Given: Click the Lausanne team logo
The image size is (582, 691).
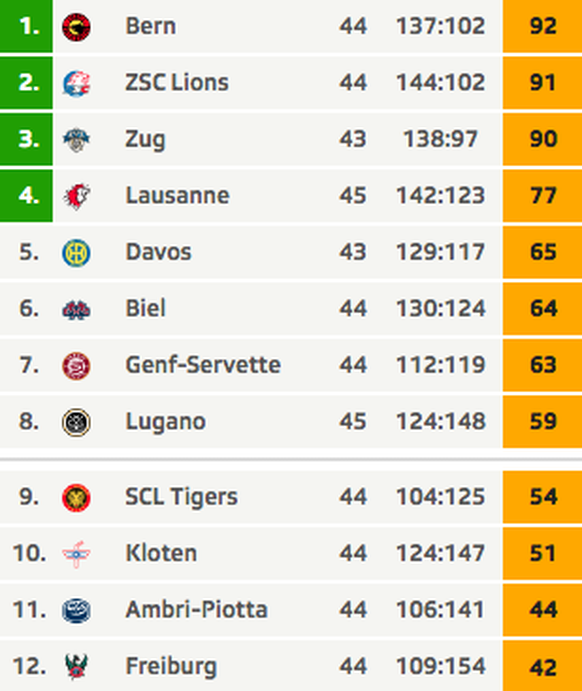Looking at the screenshot, I should [x=76, y=196].
